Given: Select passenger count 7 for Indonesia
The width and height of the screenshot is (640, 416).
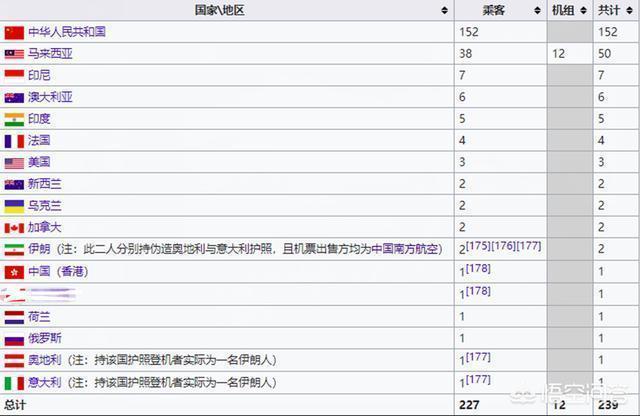Looking at the screenshot, I should [x=462, y=75].
